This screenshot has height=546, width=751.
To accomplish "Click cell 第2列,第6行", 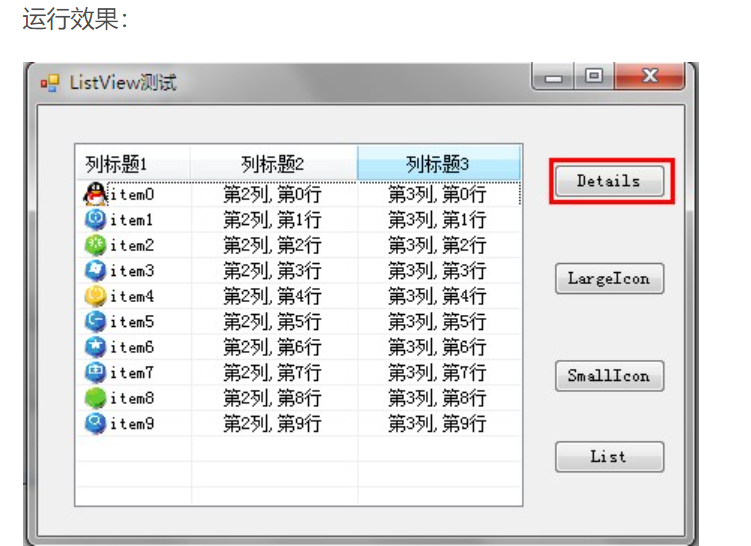I will pyautogui.click(x=273, y=347).
